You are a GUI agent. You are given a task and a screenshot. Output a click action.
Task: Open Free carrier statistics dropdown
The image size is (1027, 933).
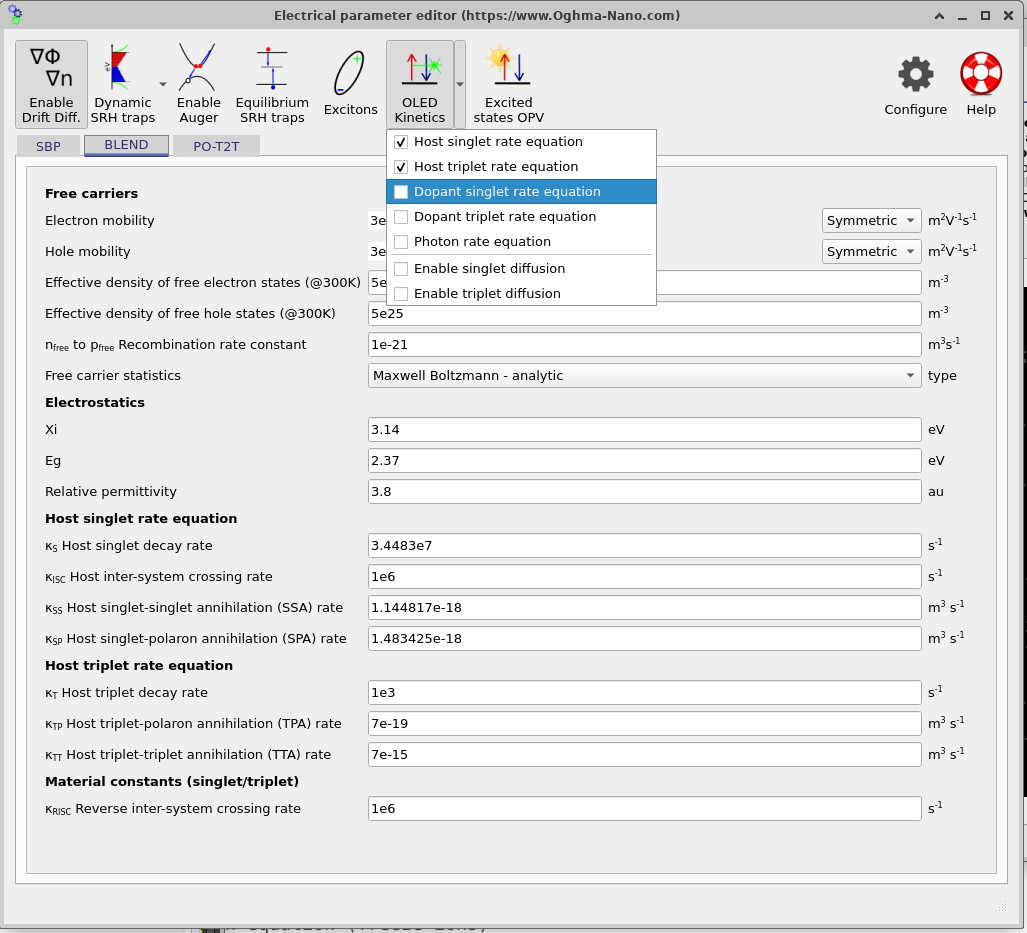click(644, 375)
